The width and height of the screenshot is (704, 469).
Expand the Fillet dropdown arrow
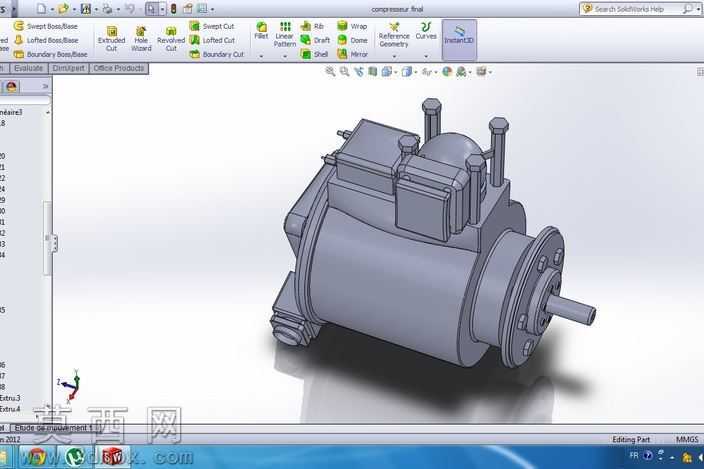coord(261,57)
